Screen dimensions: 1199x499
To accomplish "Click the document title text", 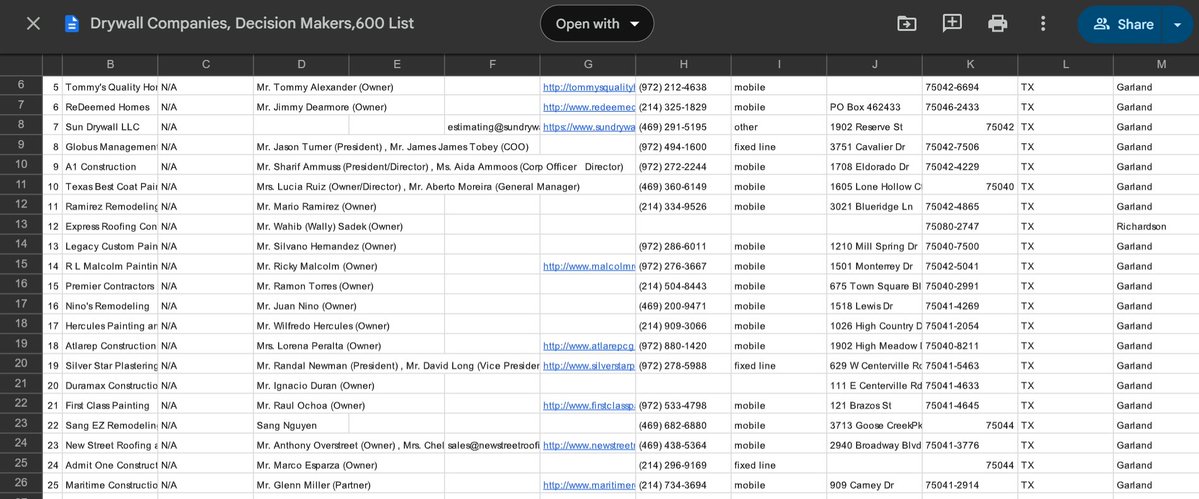I will (x=252, y=24).
